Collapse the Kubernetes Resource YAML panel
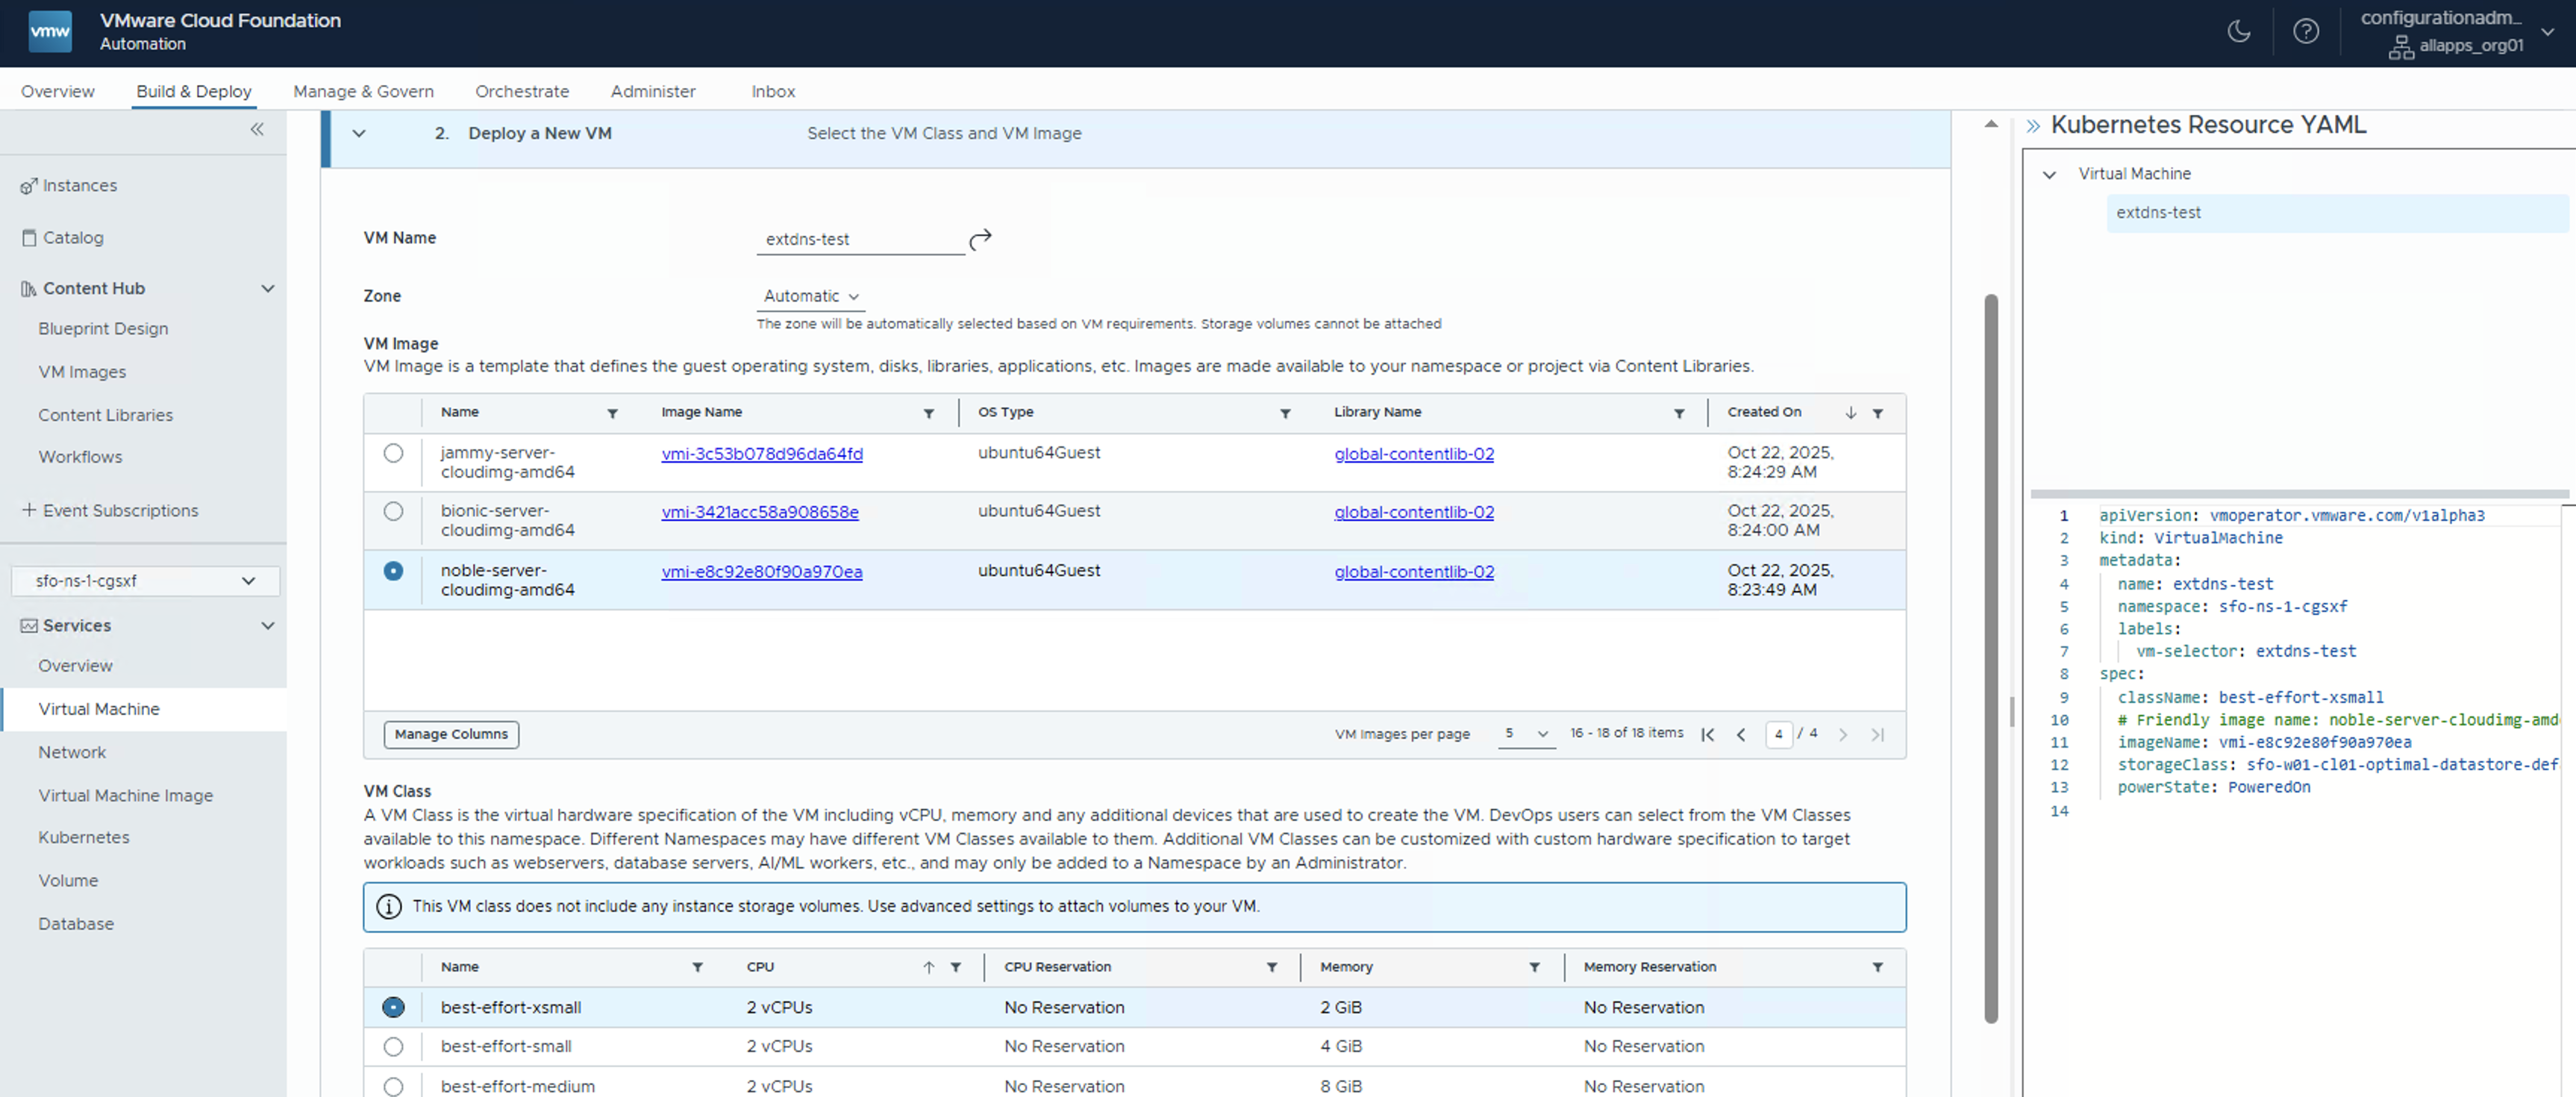The width and height of the screenshot is (2576, 1097). pyautogui.click(x=2032, y=126)
